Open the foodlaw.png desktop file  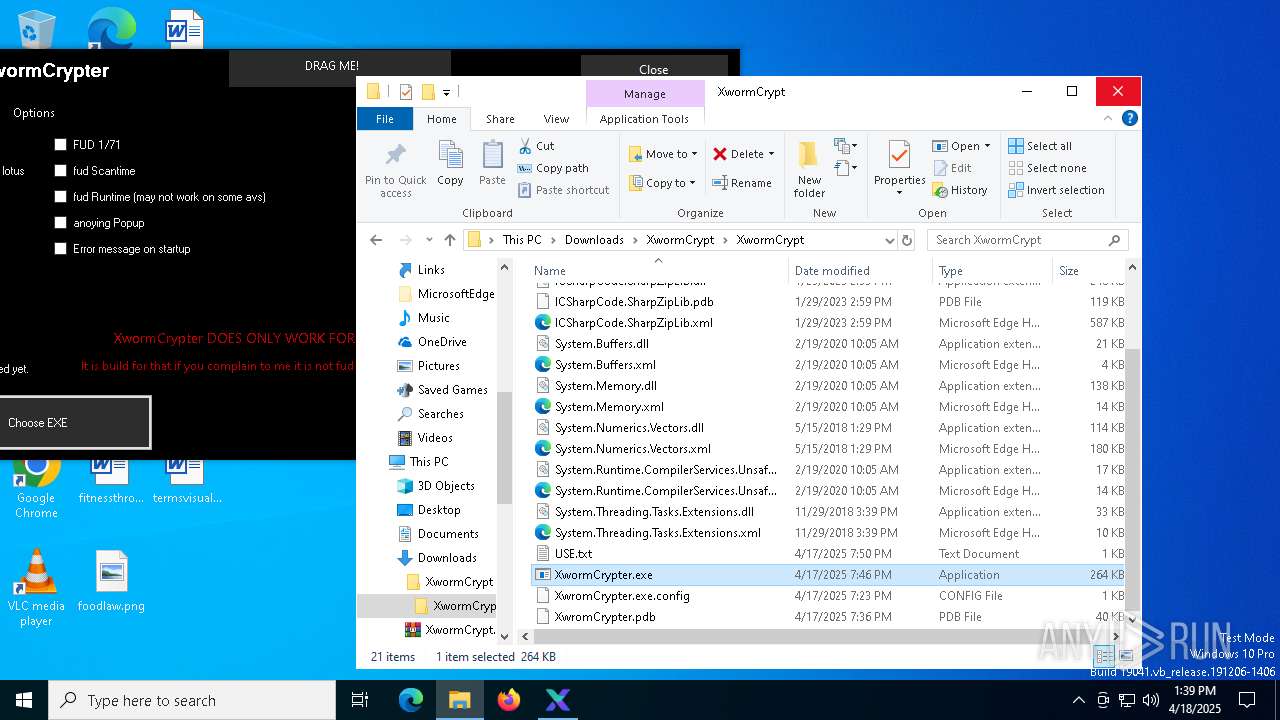pyautogui.click(x=111, y=582)
